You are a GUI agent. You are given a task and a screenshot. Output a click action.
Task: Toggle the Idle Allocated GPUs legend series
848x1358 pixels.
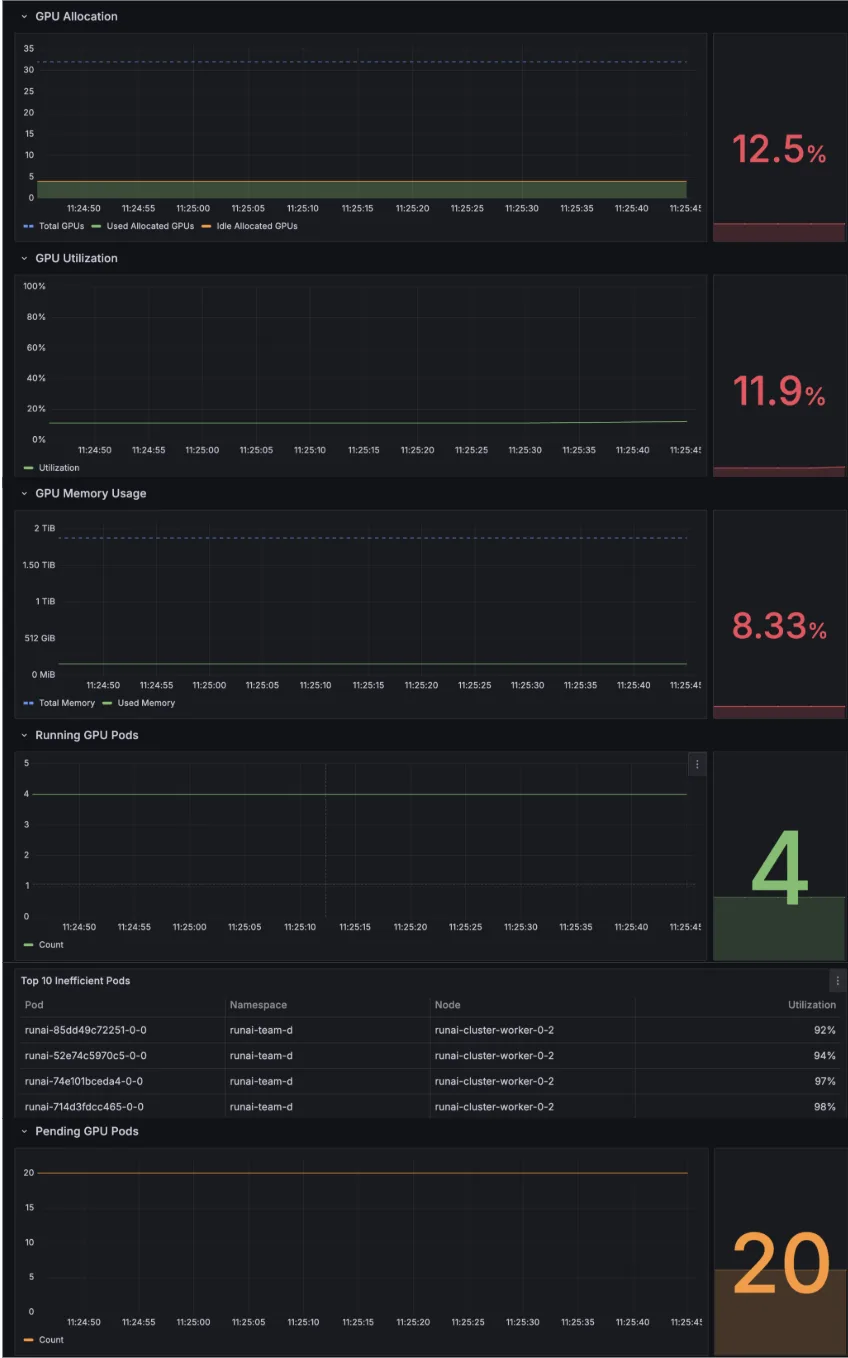coord(257,226)
